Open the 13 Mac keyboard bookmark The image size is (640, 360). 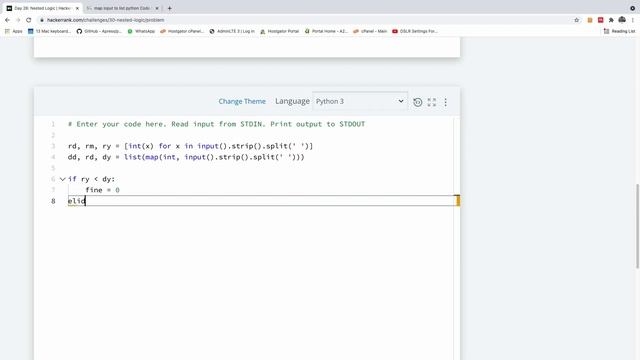49,31
